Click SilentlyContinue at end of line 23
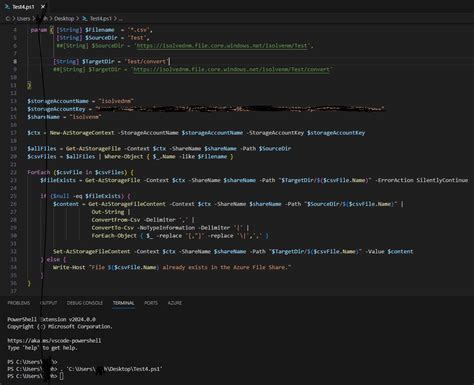This screenshot has width=474, height=385. tap(442, 180)
